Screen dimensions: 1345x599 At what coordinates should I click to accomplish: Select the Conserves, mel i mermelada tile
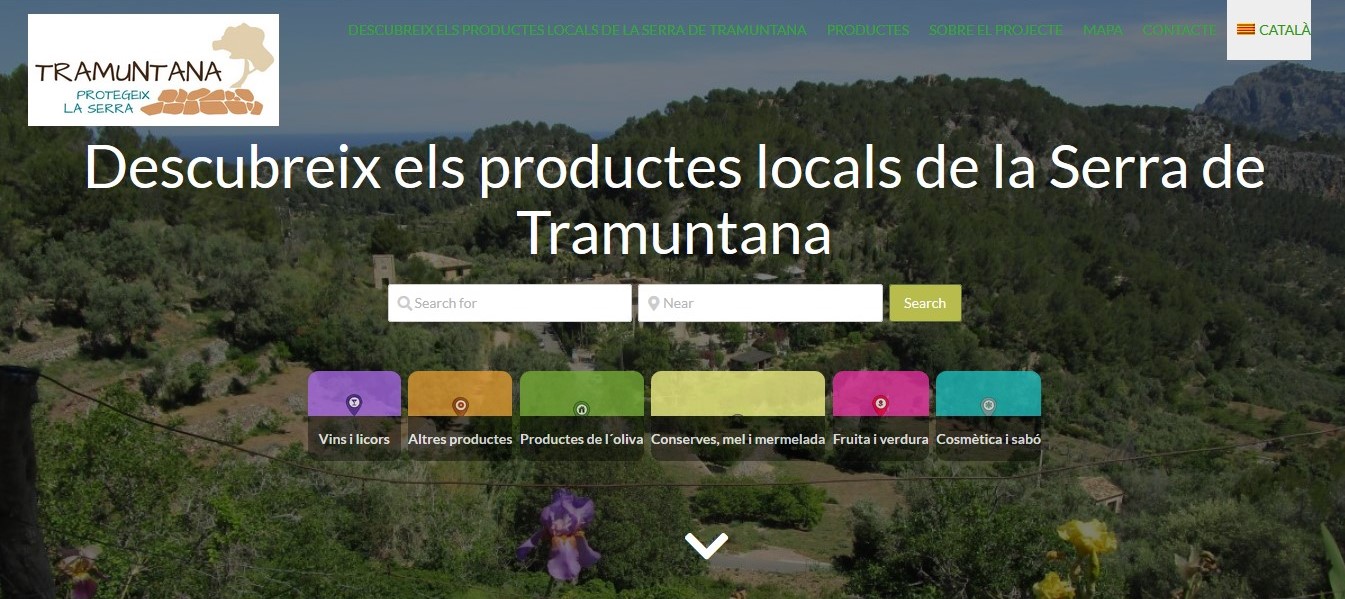(x=738, y=416)
